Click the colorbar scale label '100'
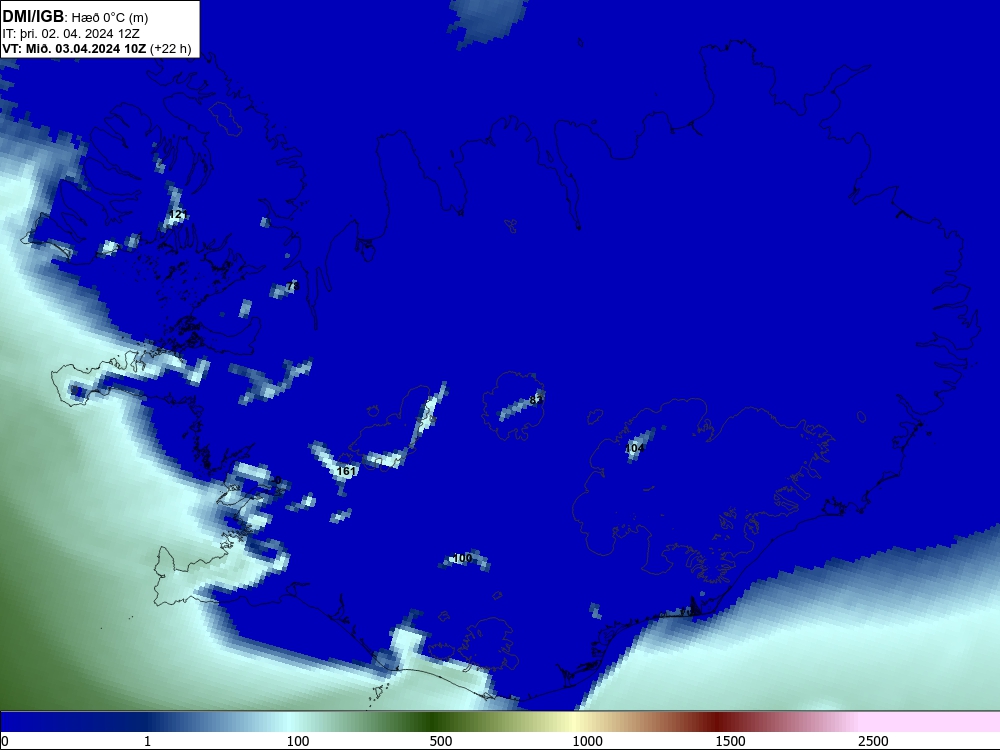The width and height of the screenshot is (1000, 750). tap(298, 741)
